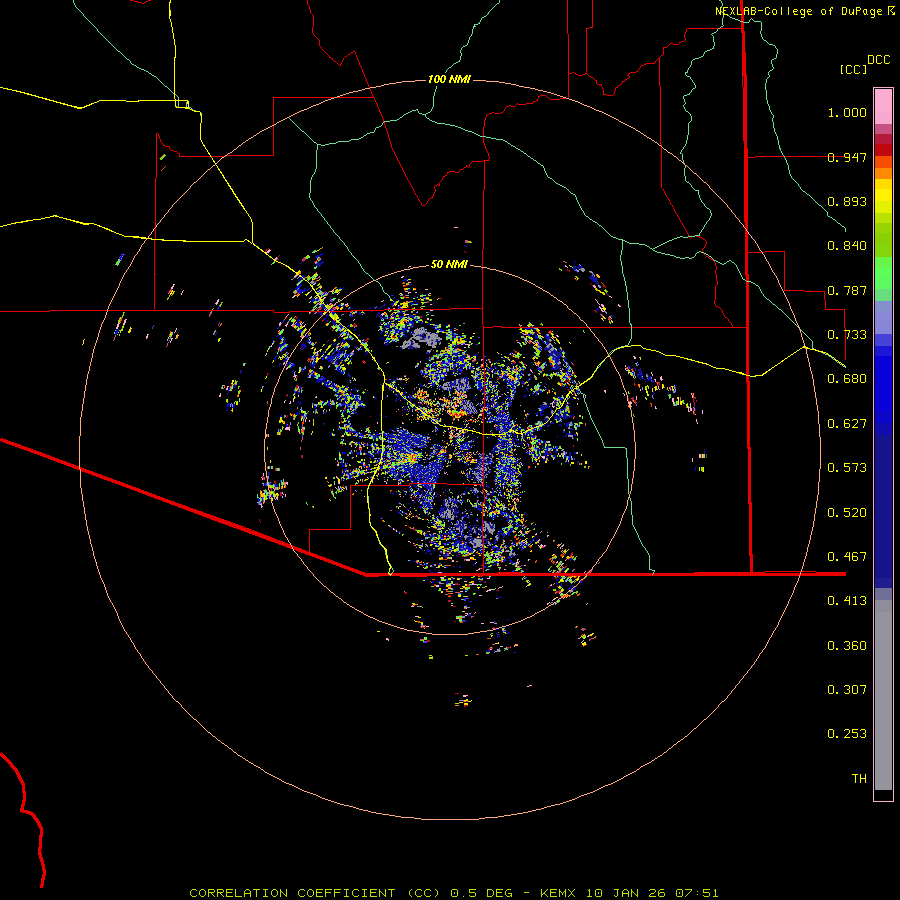Click the 1.000 scale value
The height and width of the screenshot is (900, 900).
(847, 112)
